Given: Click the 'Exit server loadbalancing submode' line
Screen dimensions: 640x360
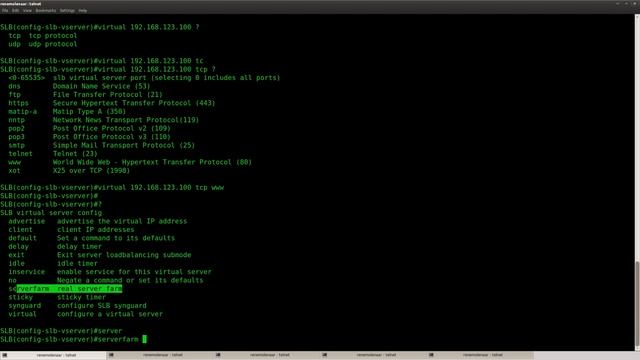Looking at the screenshot, I should pos(100,255).
